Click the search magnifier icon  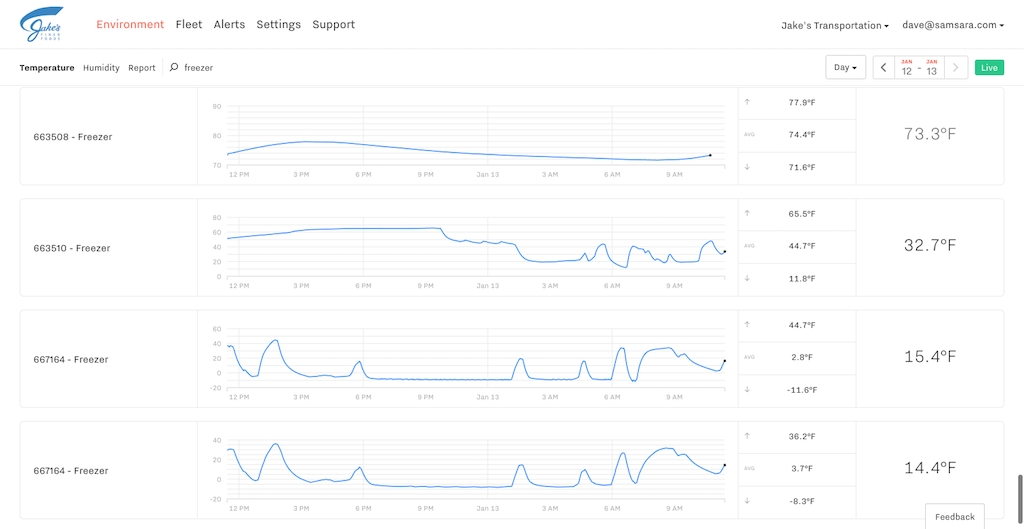pos(174,67)
